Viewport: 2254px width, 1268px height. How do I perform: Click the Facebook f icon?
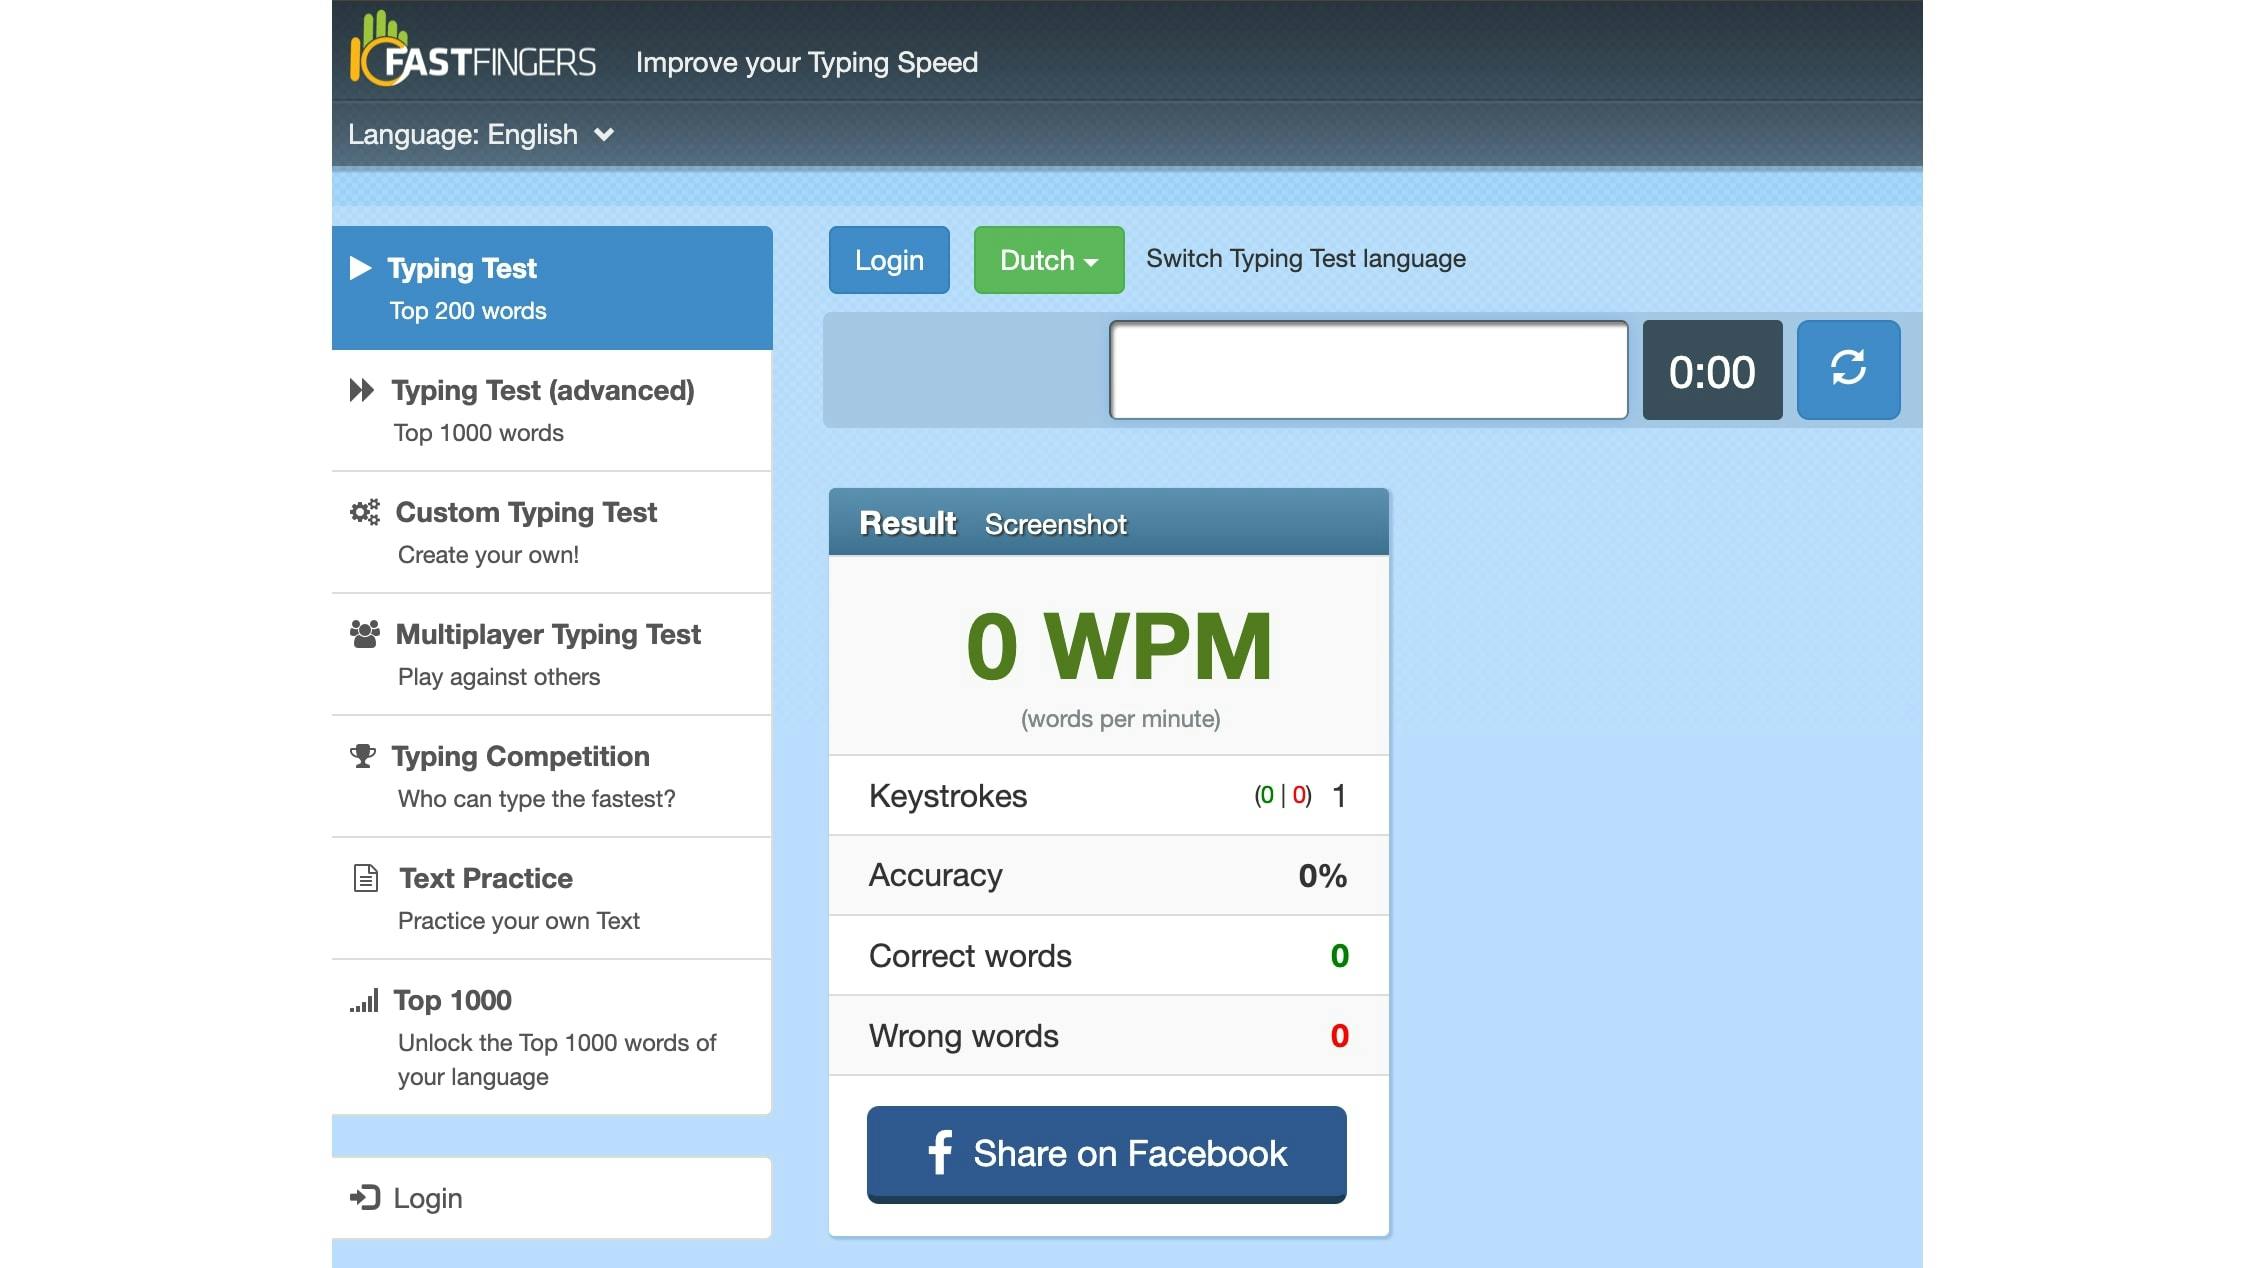[939, 1153]
